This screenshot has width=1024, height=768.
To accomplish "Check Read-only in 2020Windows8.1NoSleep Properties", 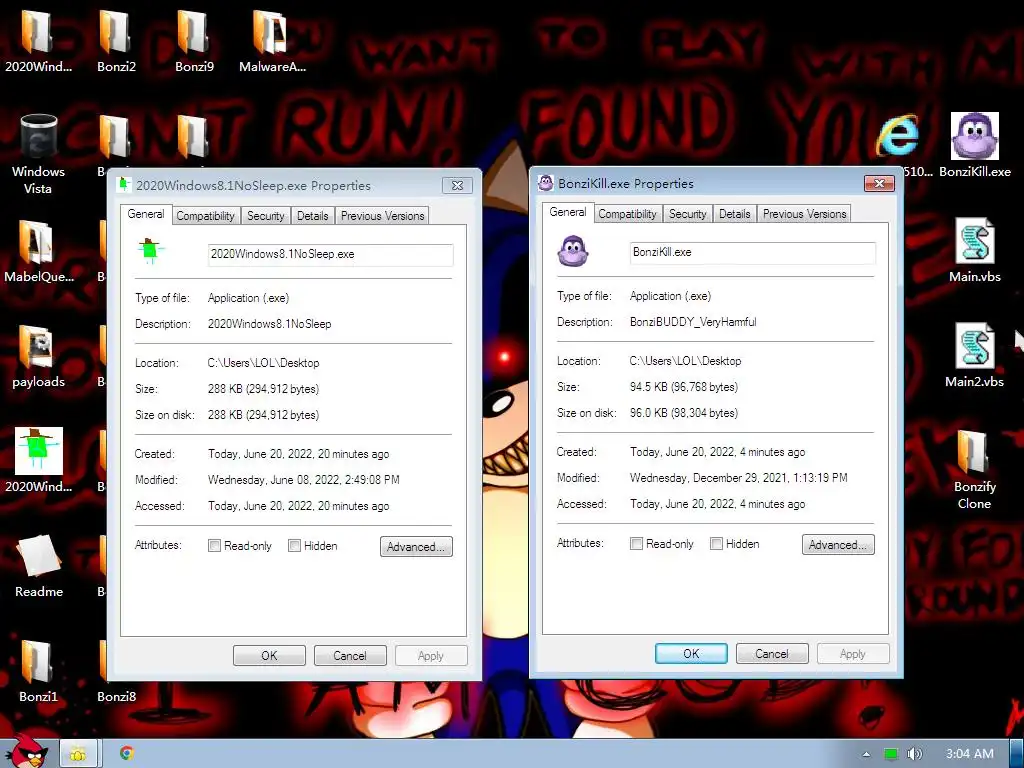I will click(214, 546).
